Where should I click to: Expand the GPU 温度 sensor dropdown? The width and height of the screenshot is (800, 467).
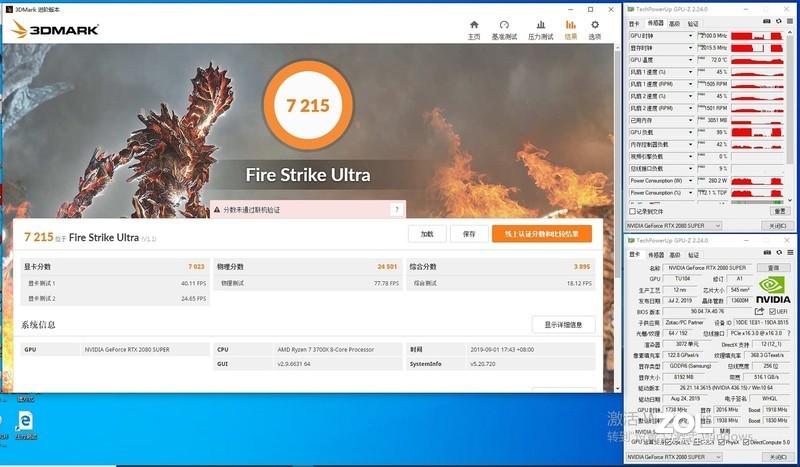(x=690, y=60)
